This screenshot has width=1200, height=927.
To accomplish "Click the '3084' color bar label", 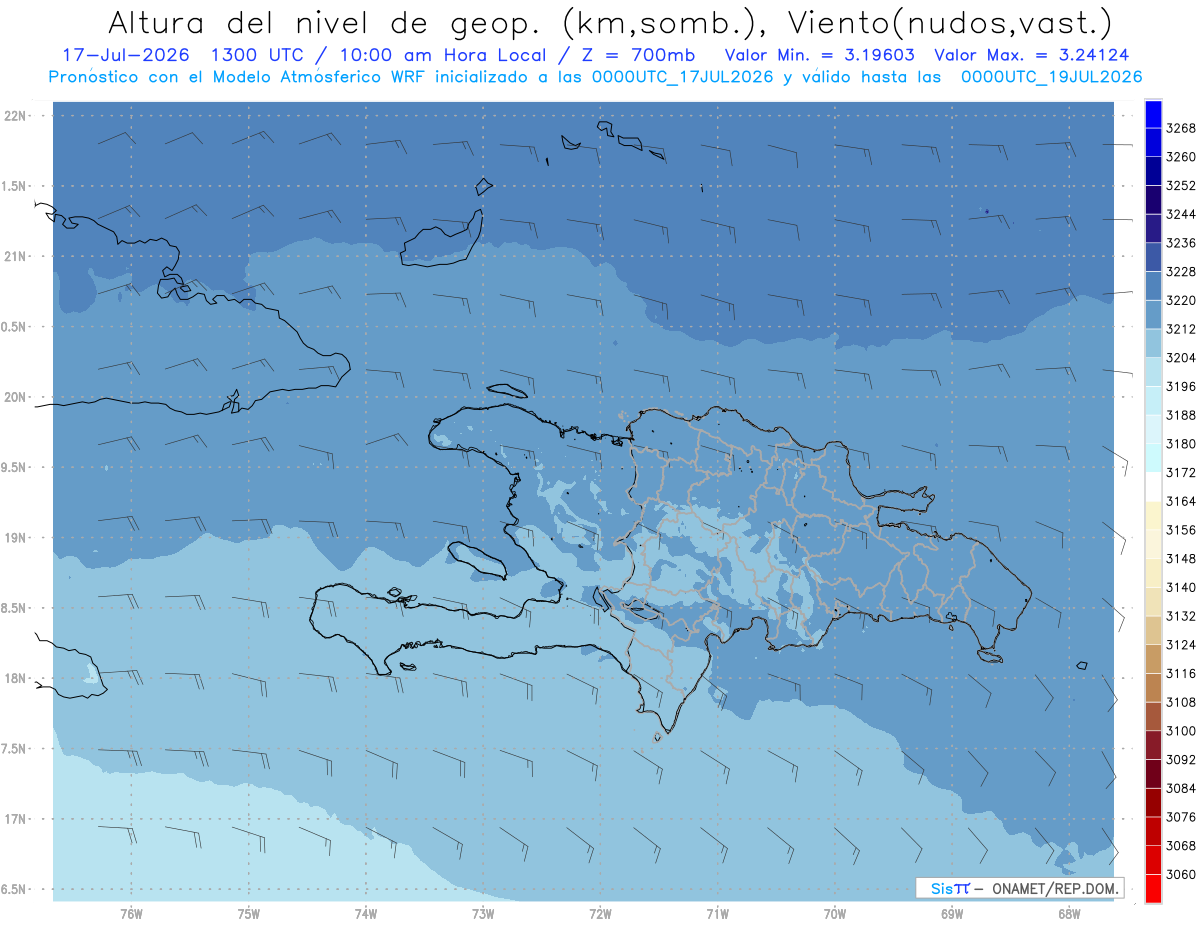I will [1181, 788].
